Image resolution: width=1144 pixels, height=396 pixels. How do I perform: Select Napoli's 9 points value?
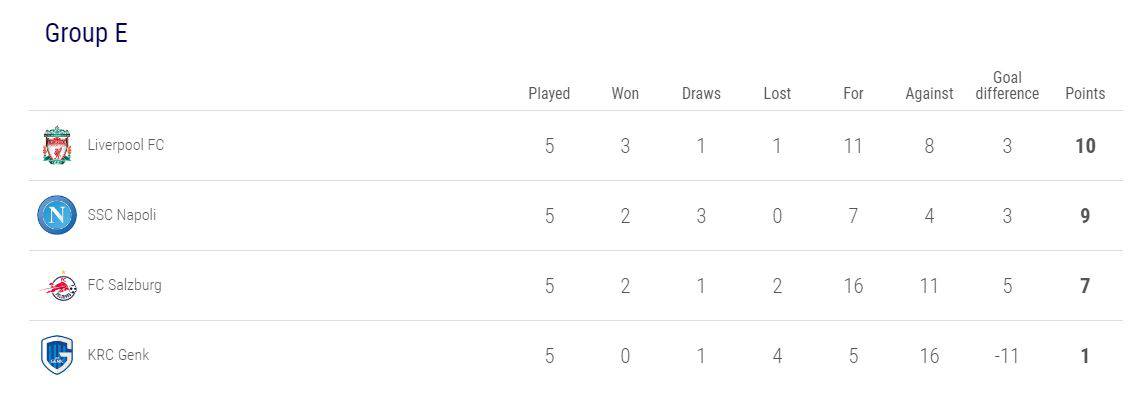point(1086,216)
